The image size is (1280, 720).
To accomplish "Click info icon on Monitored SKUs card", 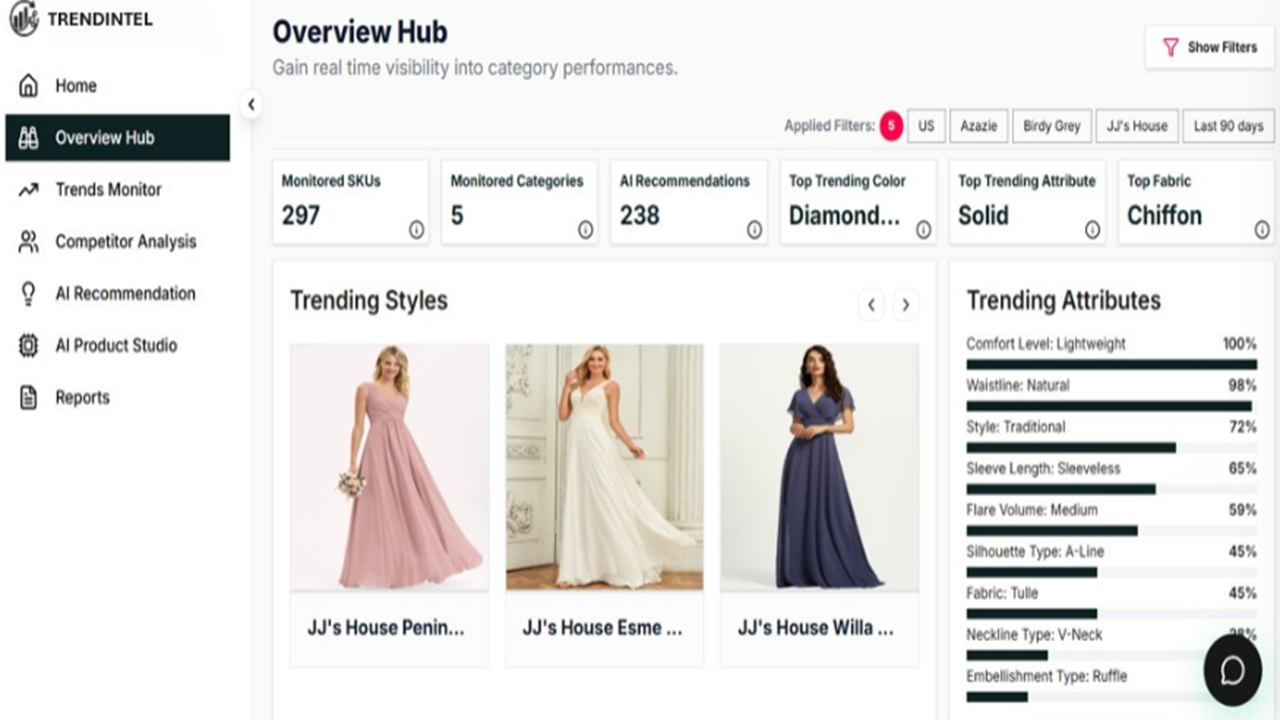I will point(416,230).
